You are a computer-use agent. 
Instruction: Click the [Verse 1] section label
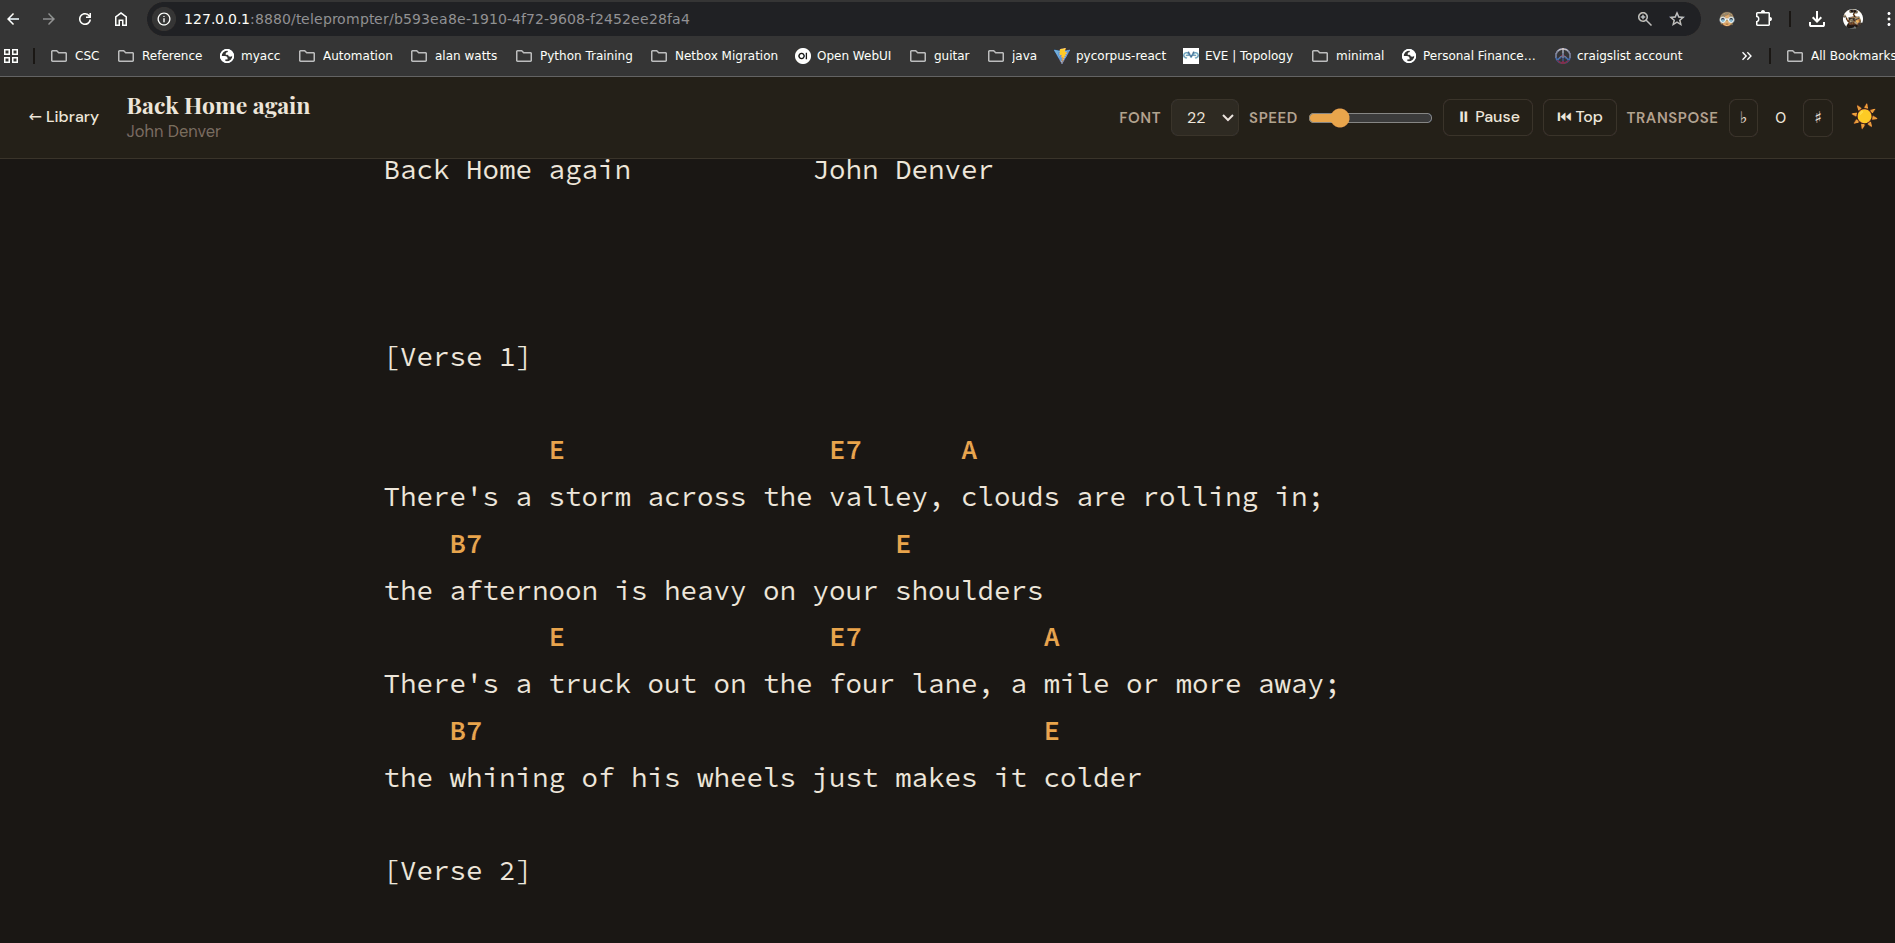(457, 357)
